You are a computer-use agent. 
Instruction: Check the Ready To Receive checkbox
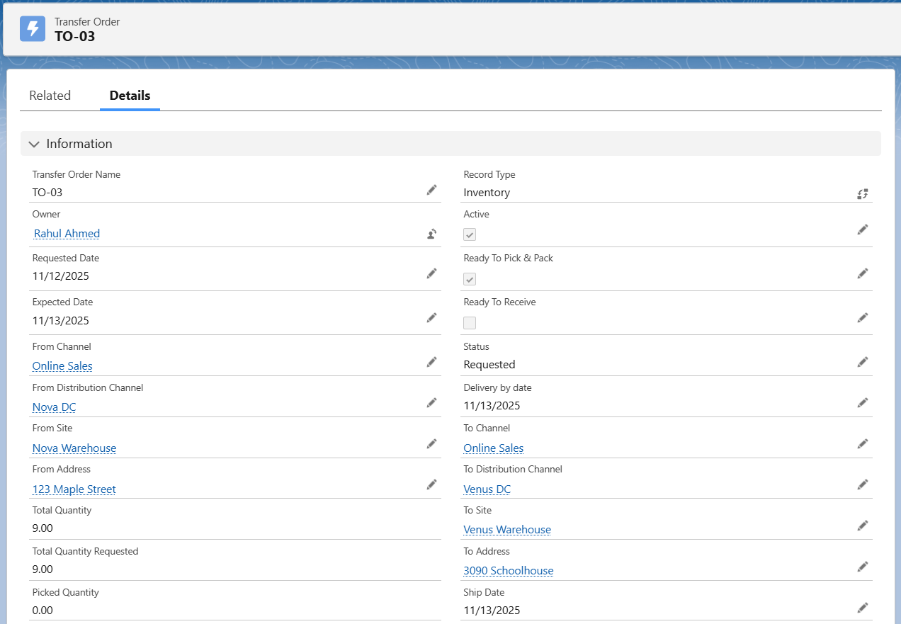pos(470,322)
